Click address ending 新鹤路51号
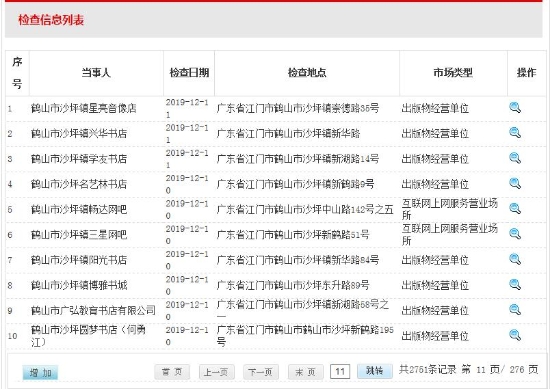Screen dimensions: 550x389 point(293,235)
